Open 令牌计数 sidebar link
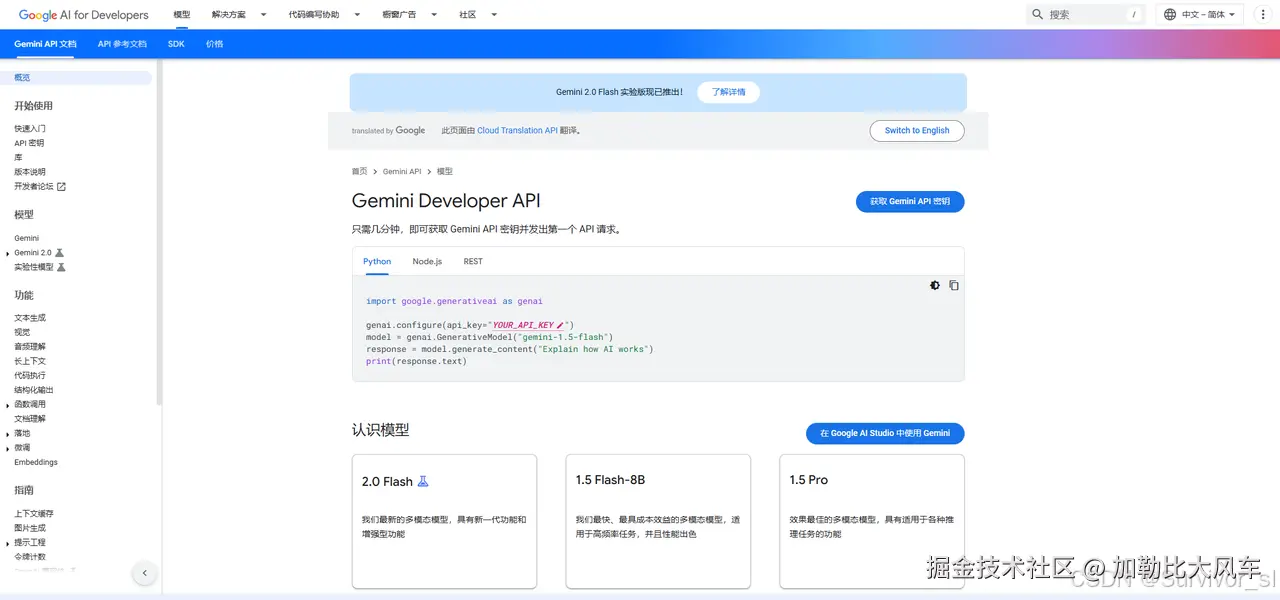The image size is (1280, 600). click(30, 557)
